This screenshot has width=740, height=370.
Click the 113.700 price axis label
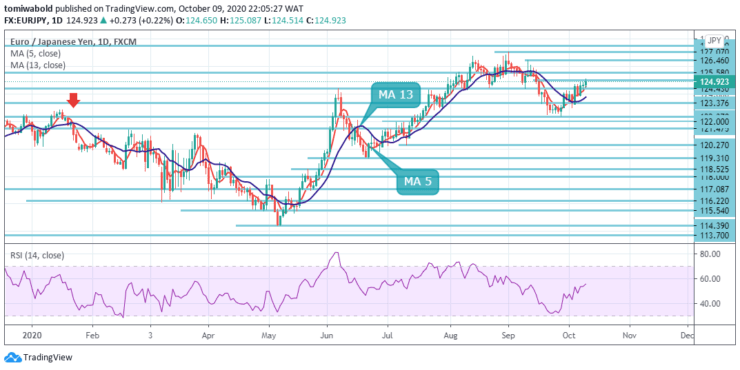point(715,235)
